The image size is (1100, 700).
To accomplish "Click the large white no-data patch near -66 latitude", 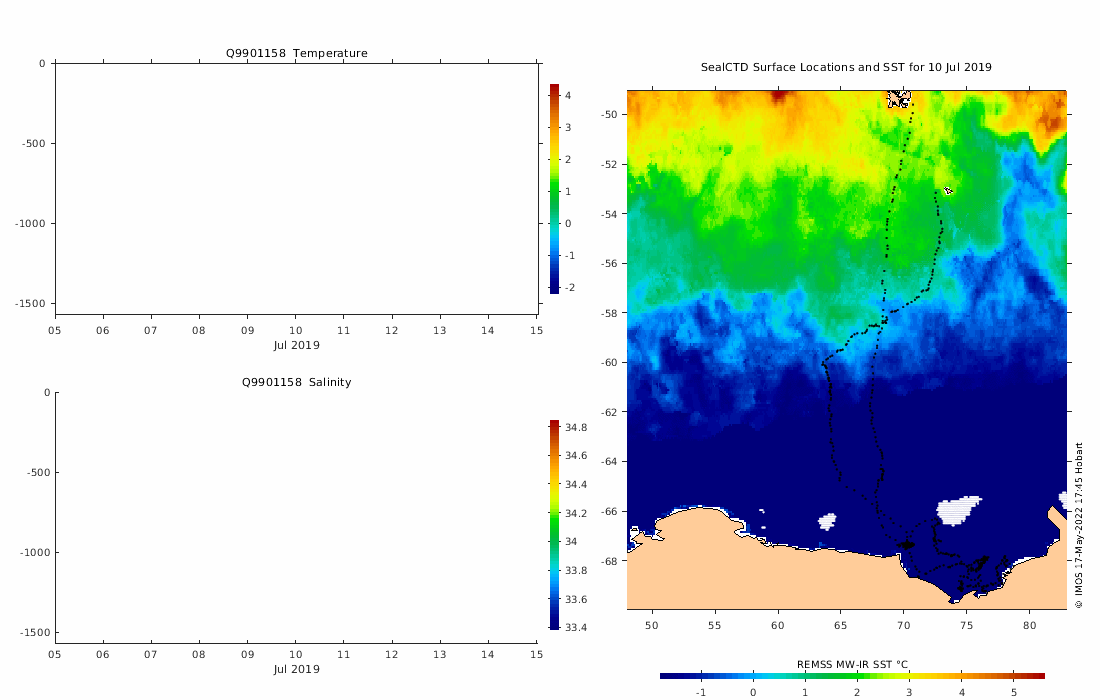I will click(958, 510).
